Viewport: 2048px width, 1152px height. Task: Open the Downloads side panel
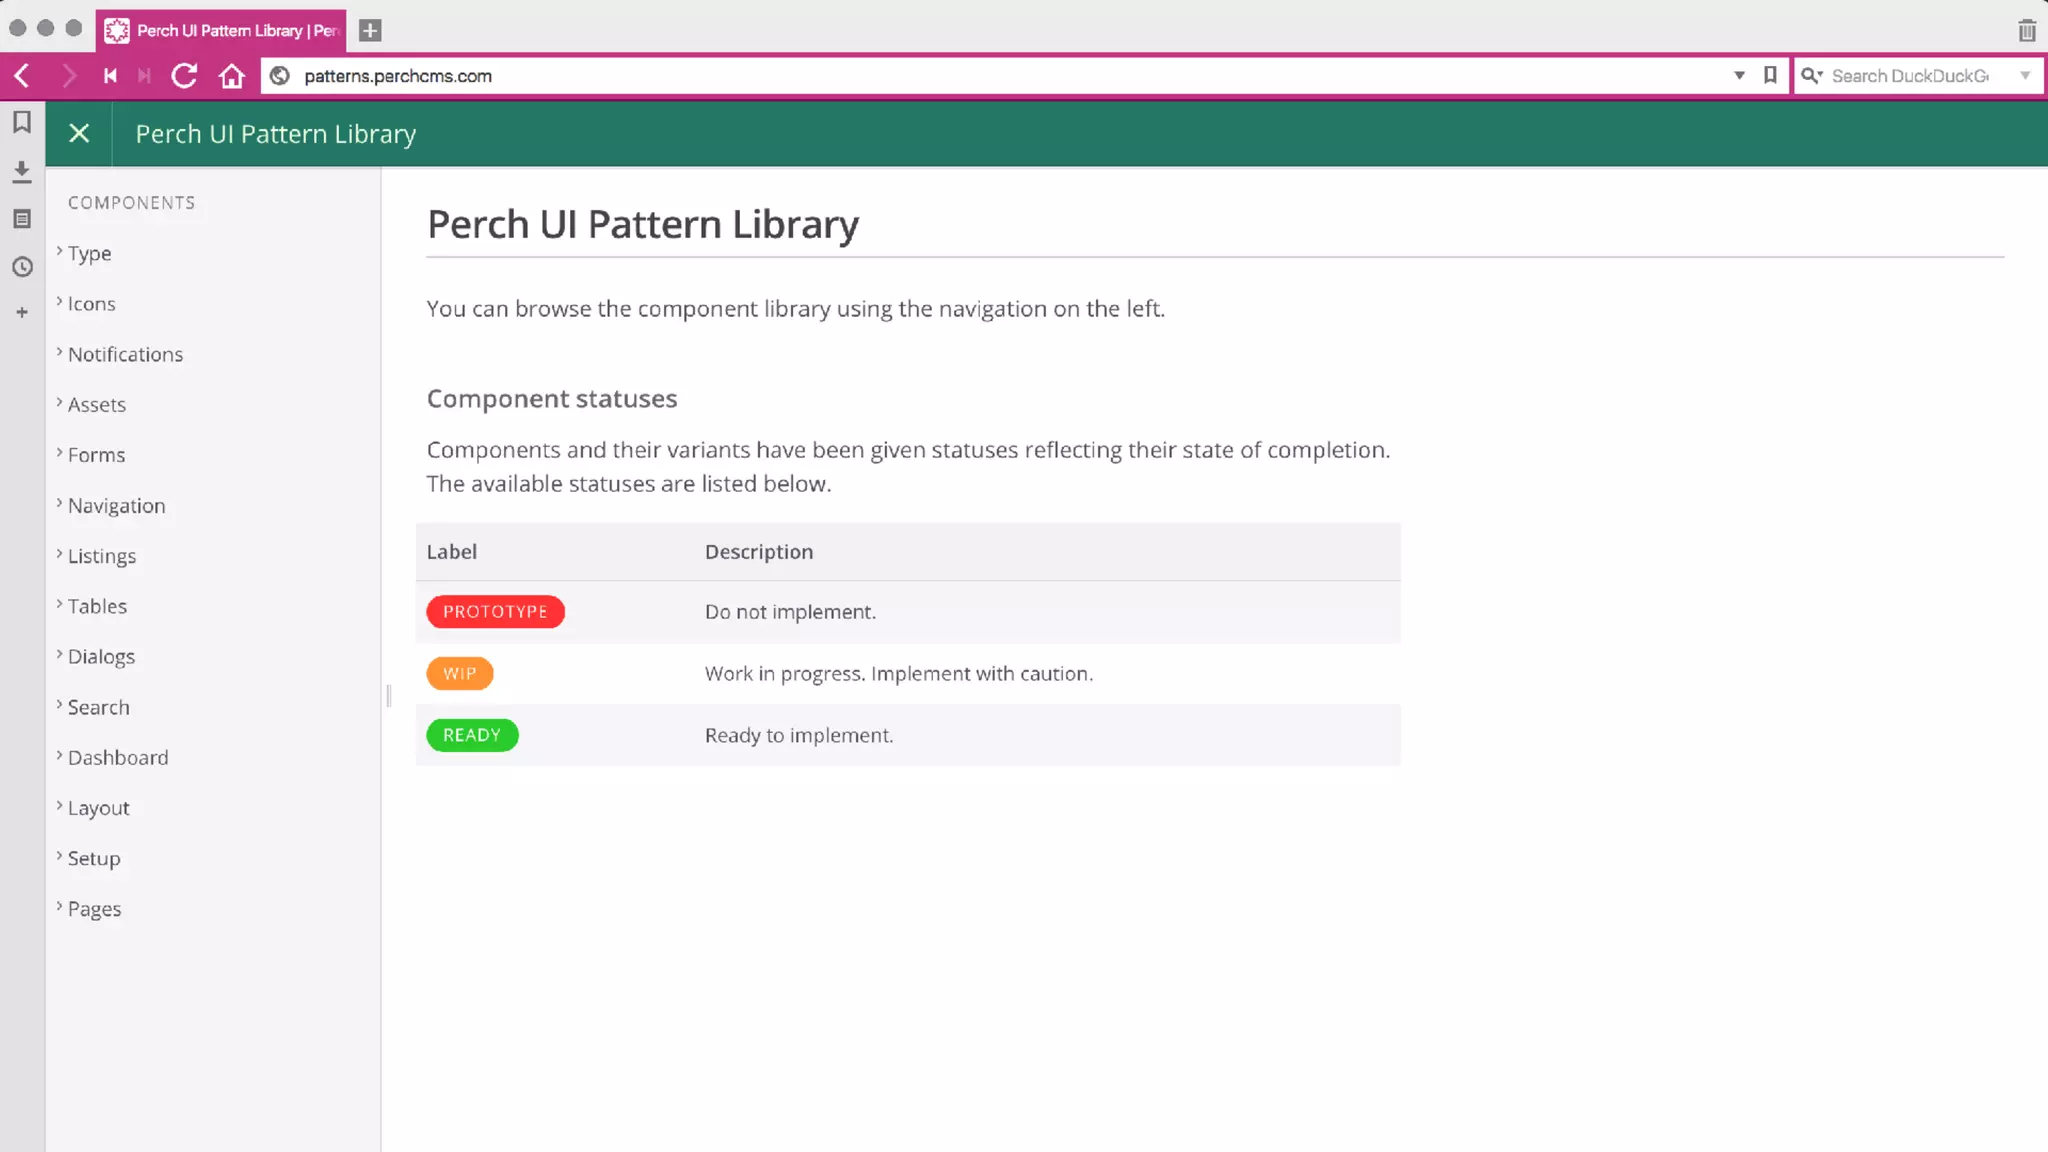pyautogui.click(x=22, y=171)
